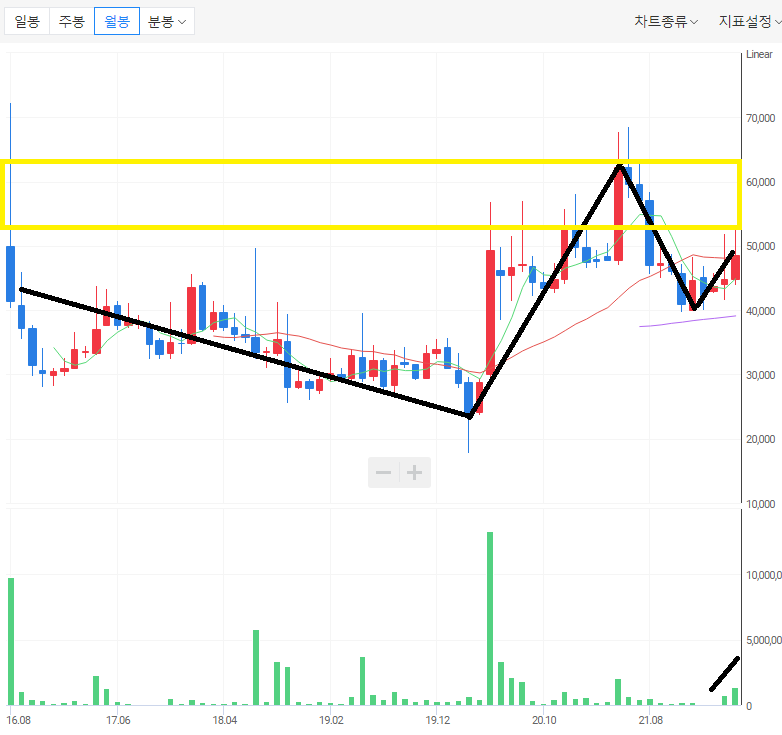782x735 pixels.
Task: Click the 17.06 date axis label
Action: (118, 720)
